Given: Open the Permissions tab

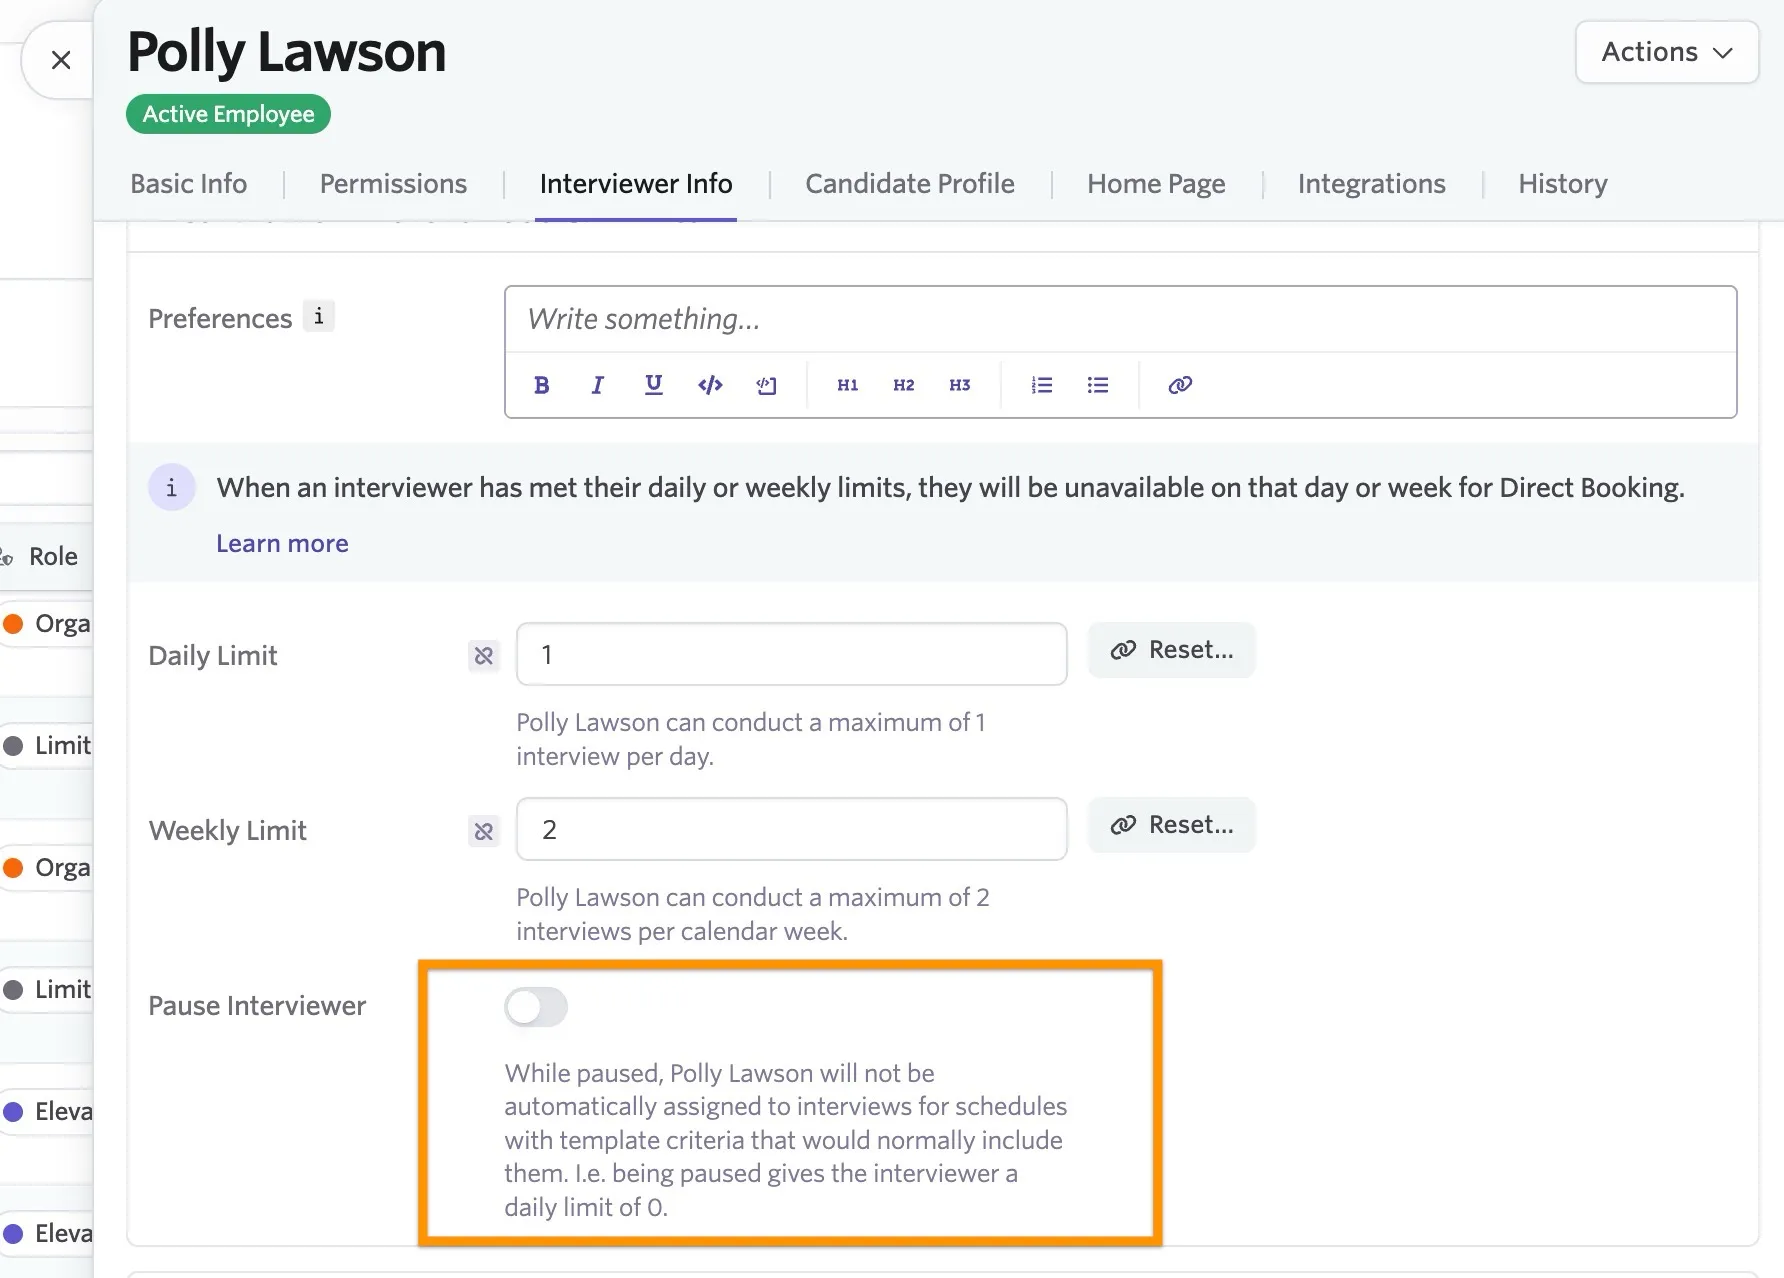Looking at the screenshot, I should tap(393, 184).
